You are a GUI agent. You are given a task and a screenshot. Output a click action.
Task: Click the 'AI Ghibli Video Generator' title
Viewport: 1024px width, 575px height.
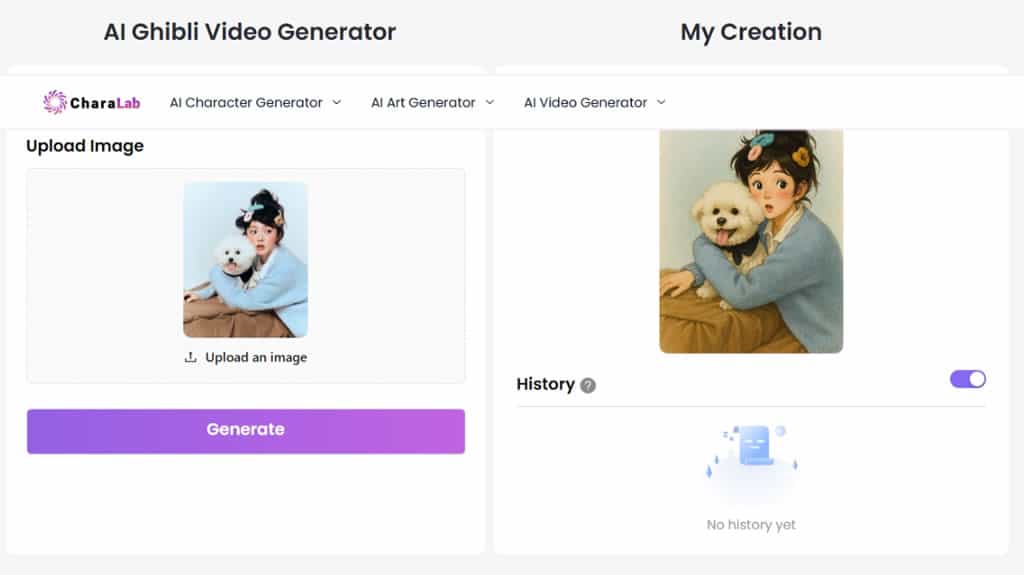point(250,32)
